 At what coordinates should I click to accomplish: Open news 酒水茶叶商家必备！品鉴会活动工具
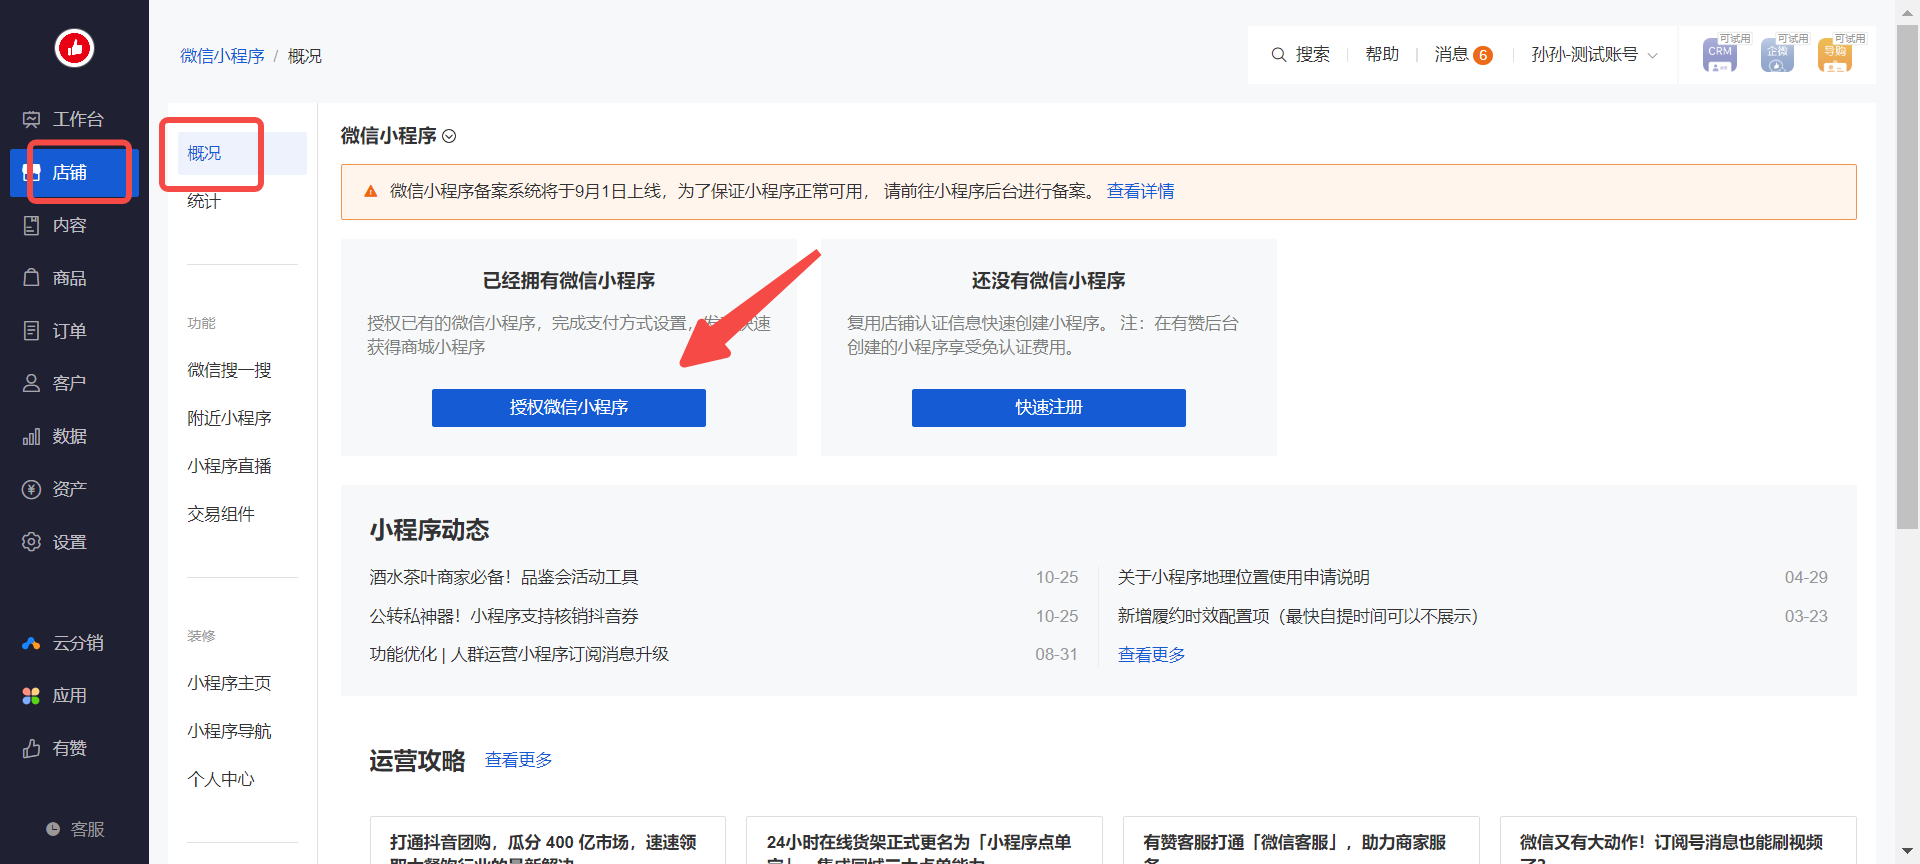pyautogui.click(x=504, y=577)
